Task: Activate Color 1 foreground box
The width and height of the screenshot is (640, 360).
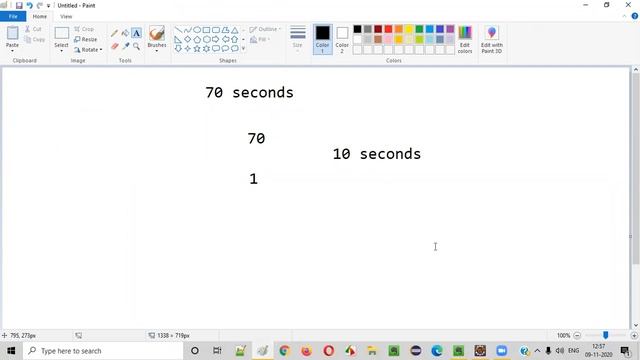Action: click(322, 40)
